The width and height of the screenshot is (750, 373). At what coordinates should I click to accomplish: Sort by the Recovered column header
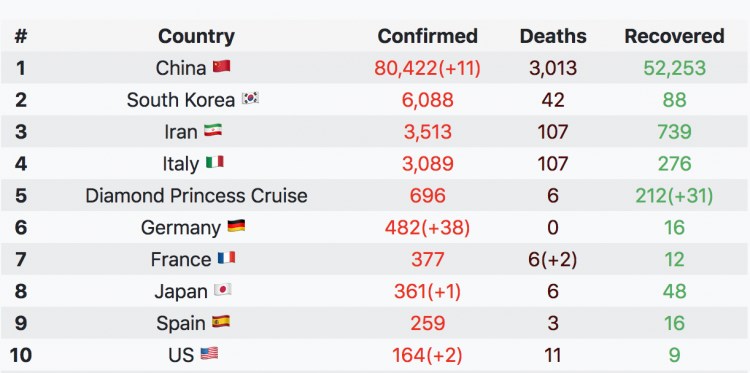click(674, 36)
